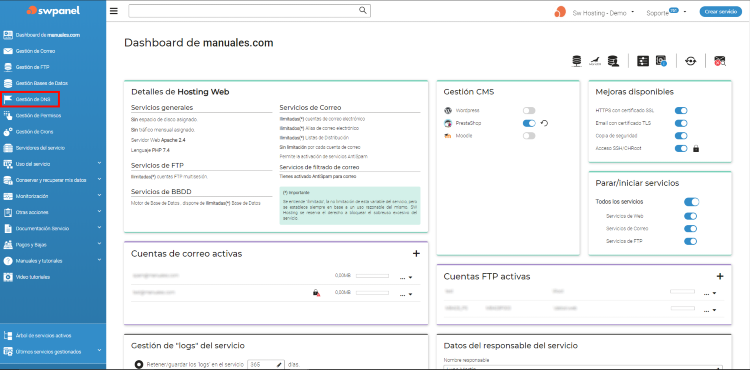Click the Crear servicio button
Viewport: 750px width, 370px height.
click(721, 12)
